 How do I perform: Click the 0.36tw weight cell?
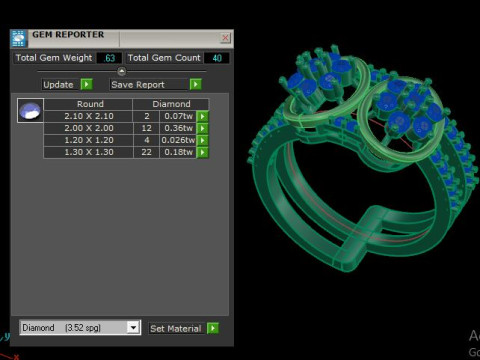coord(178,128)
